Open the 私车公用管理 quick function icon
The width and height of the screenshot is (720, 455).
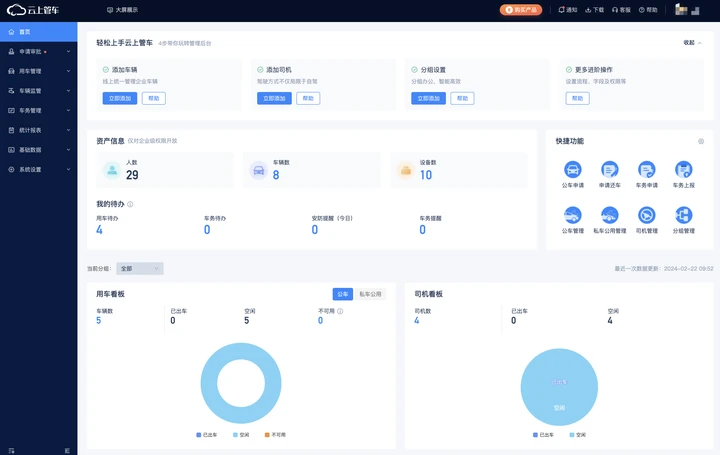click(x=610, y=215)
